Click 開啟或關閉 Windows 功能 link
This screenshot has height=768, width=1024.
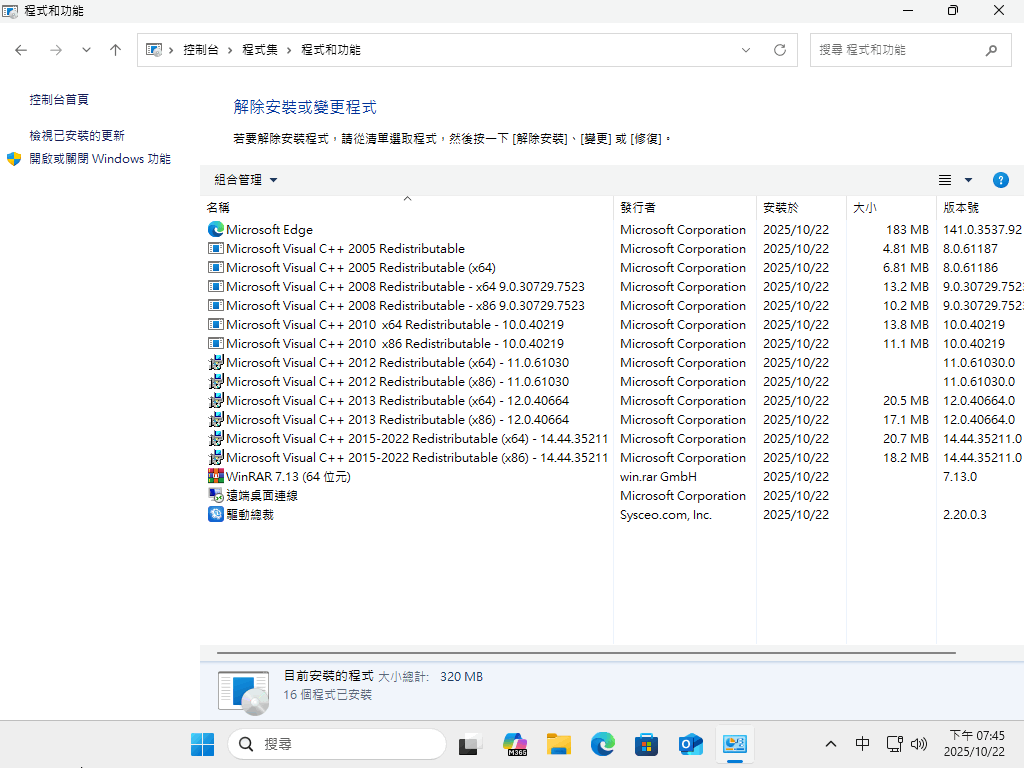100,159
